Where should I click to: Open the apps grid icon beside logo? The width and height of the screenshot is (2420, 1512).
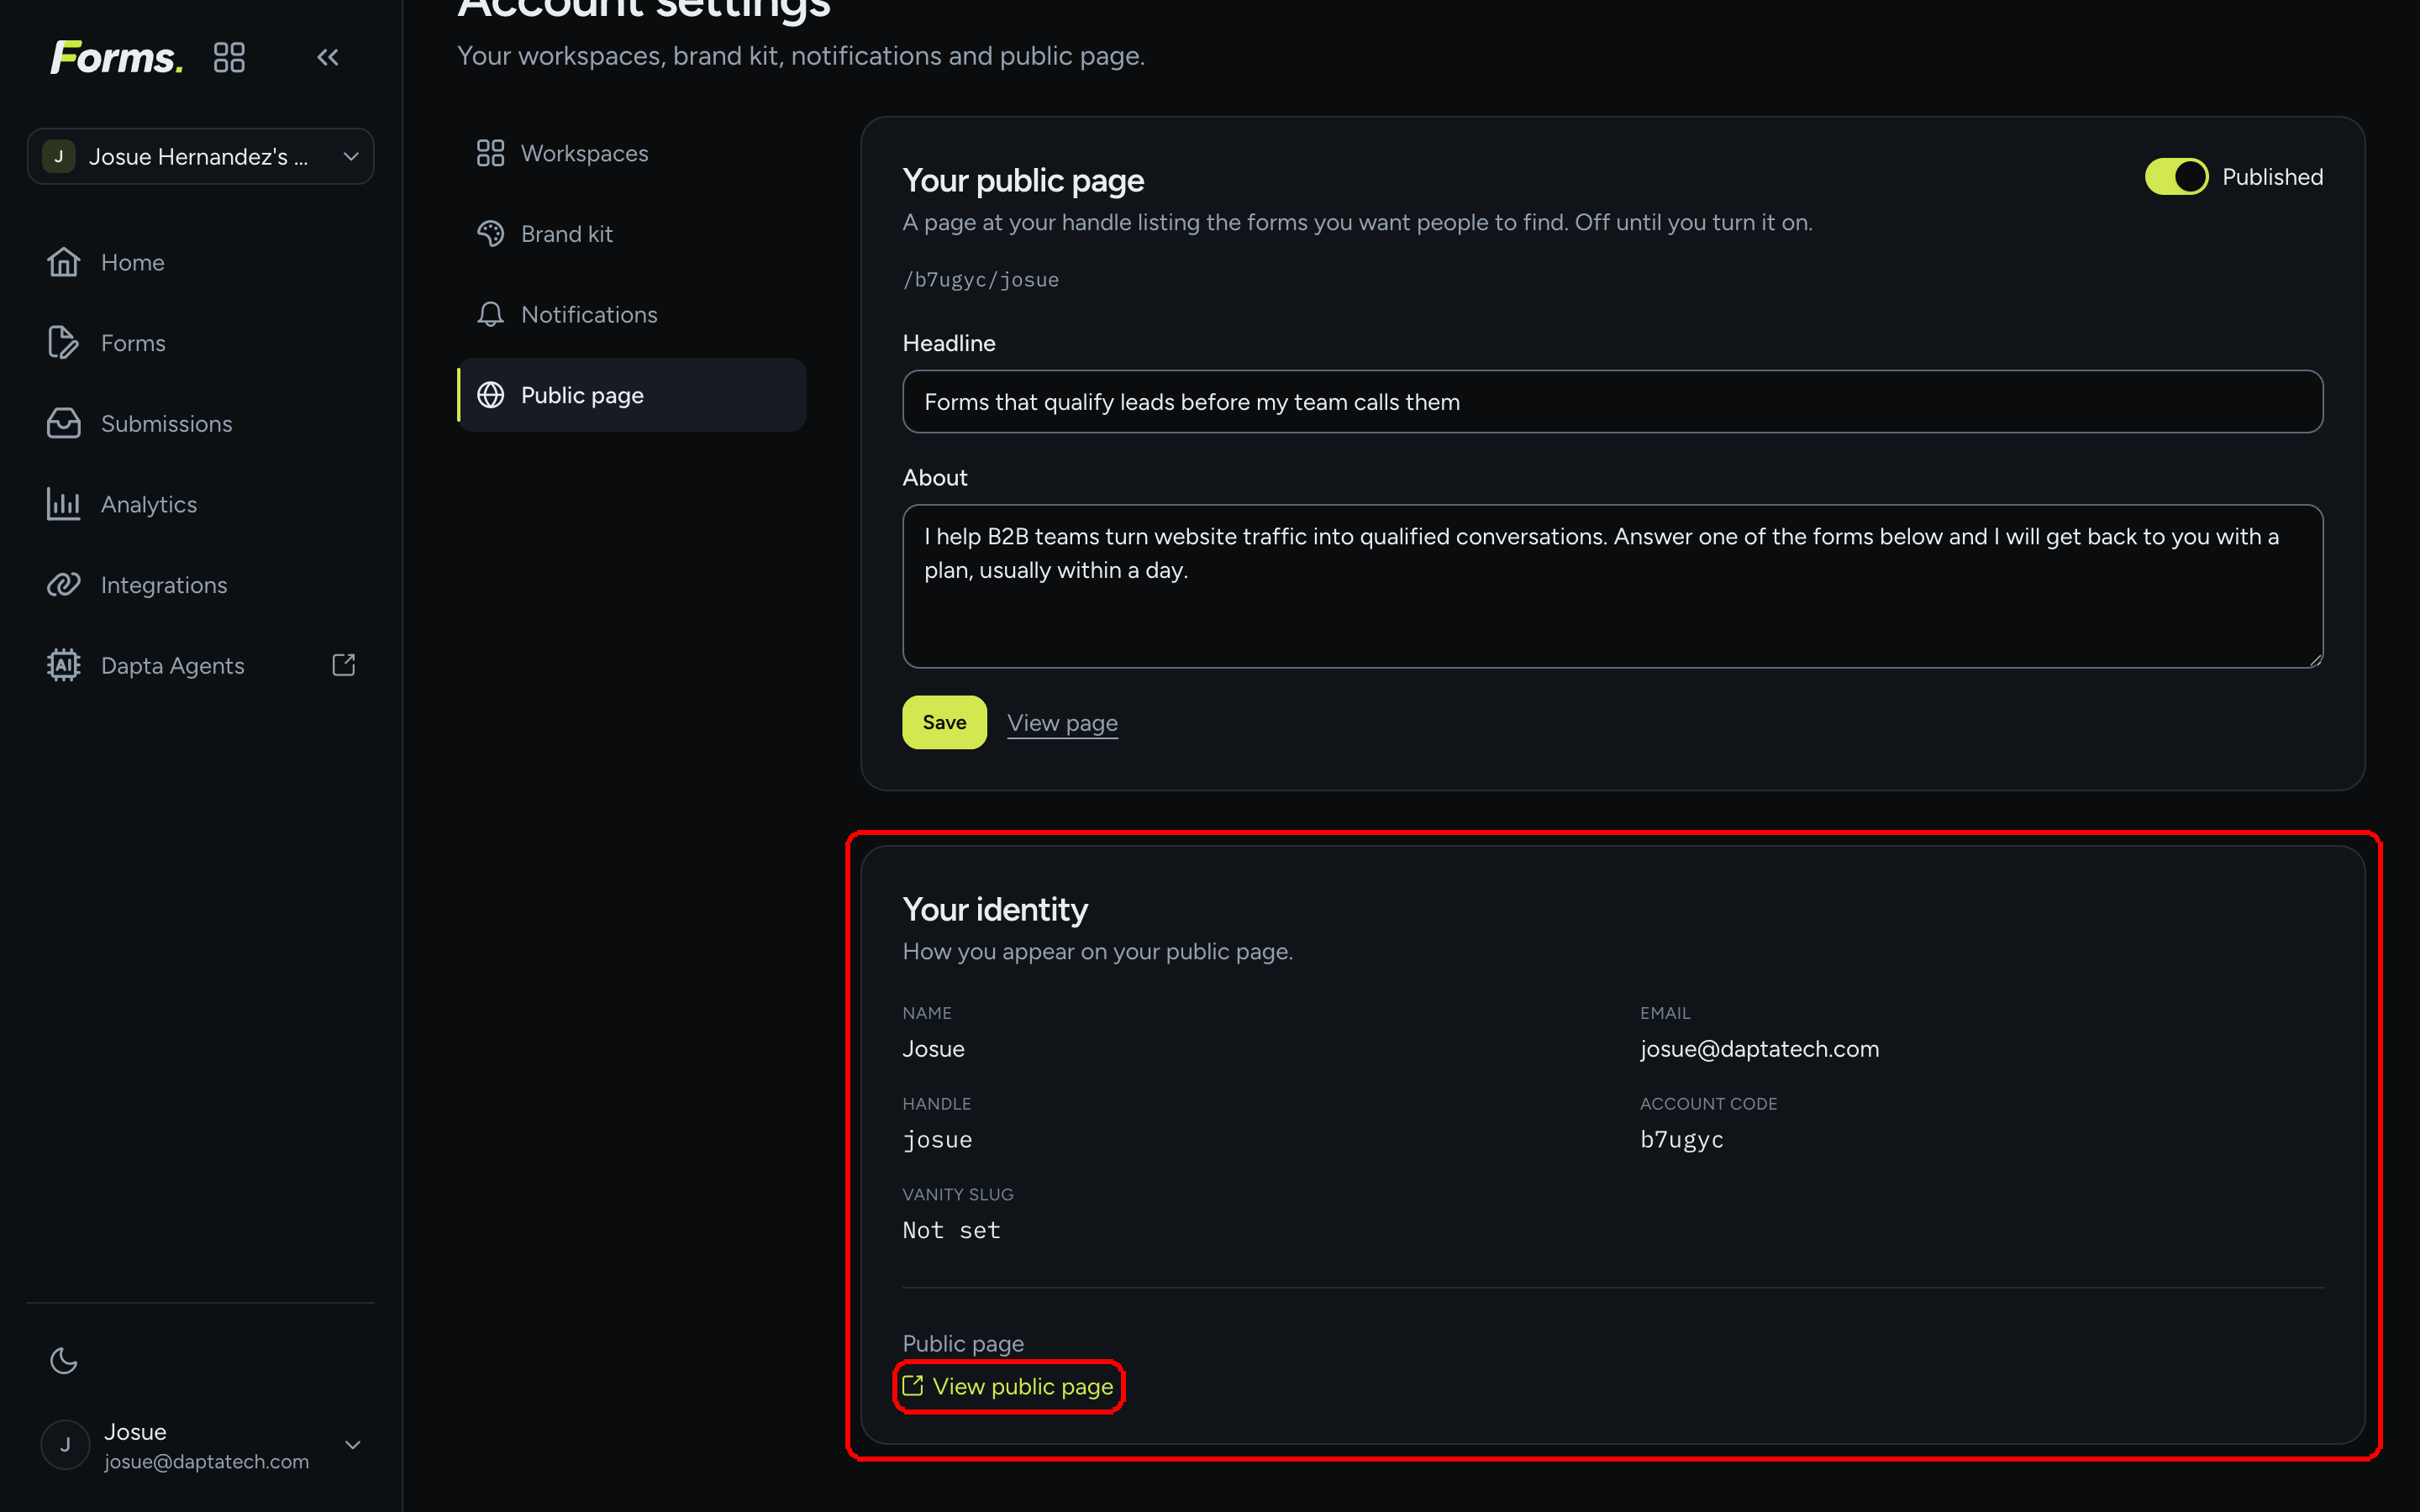(x=229, y=57)
